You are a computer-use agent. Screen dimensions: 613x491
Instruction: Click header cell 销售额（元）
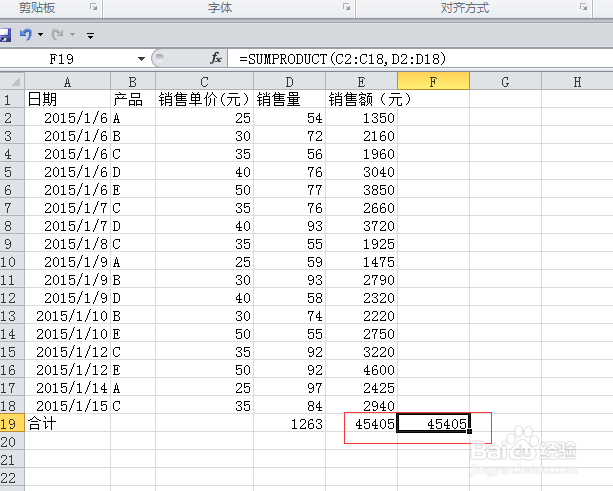tap(362, 99)
